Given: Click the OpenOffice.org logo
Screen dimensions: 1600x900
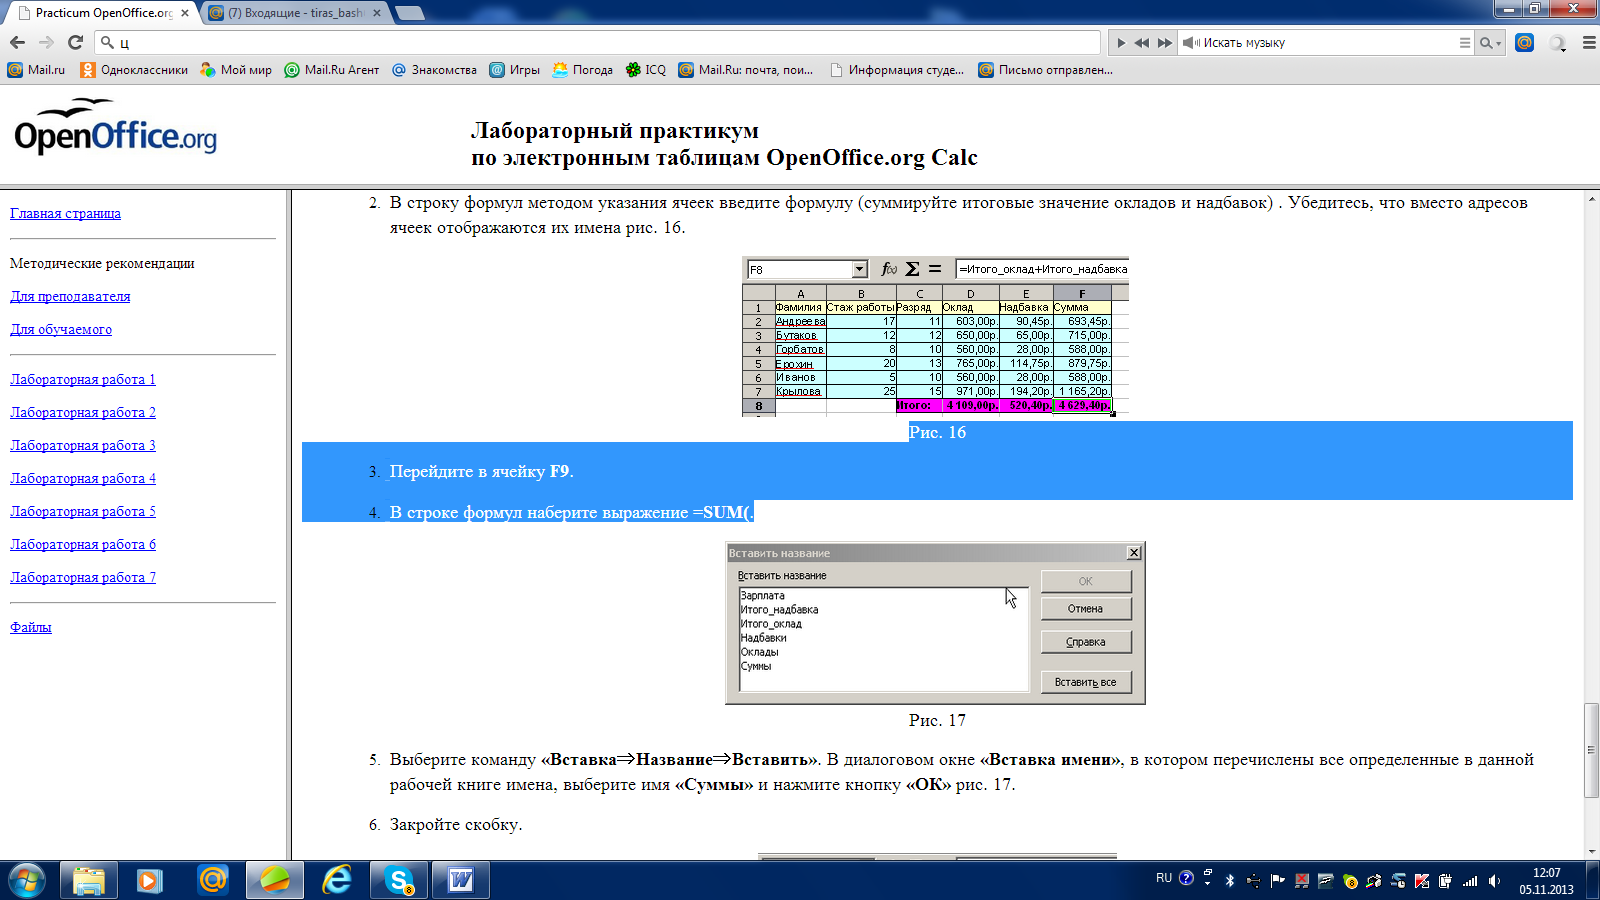Looking at the screenshot, I should click(x=115, y=128).
